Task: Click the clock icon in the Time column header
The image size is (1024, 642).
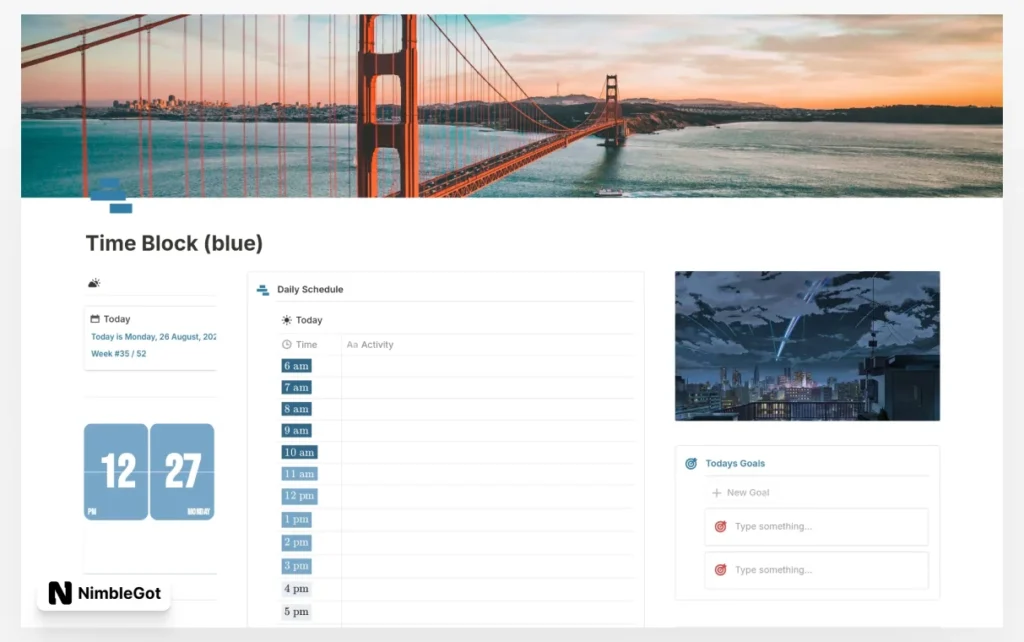Action: click(287, 344)
